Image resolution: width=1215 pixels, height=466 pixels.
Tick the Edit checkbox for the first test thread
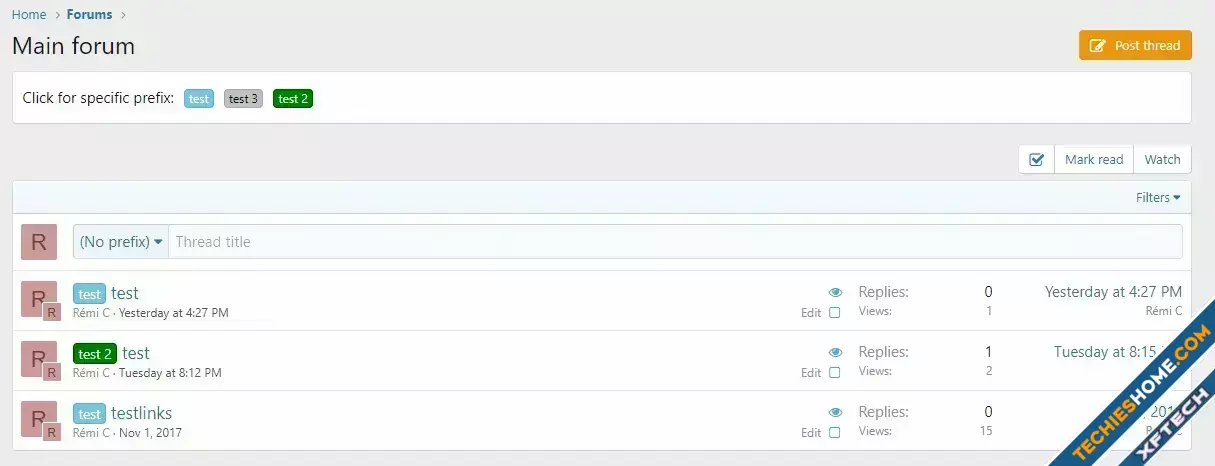[x=835, y=313]
